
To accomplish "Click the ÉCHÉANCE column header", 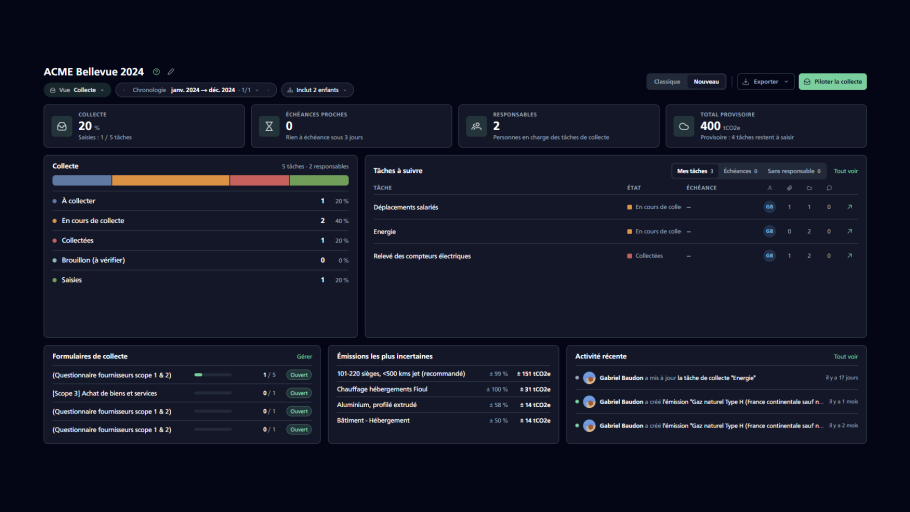I will (x=701, y=188).
